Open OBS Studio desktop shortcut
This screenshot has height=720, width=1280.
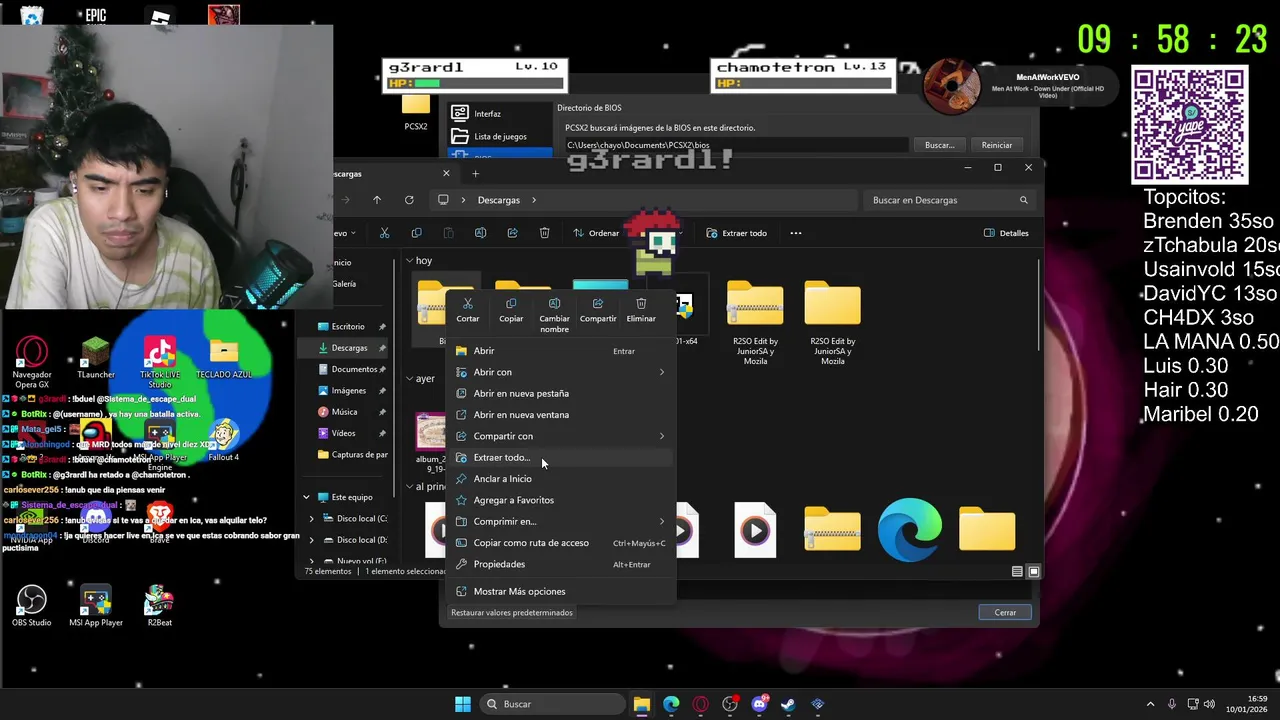coord(32,605)
